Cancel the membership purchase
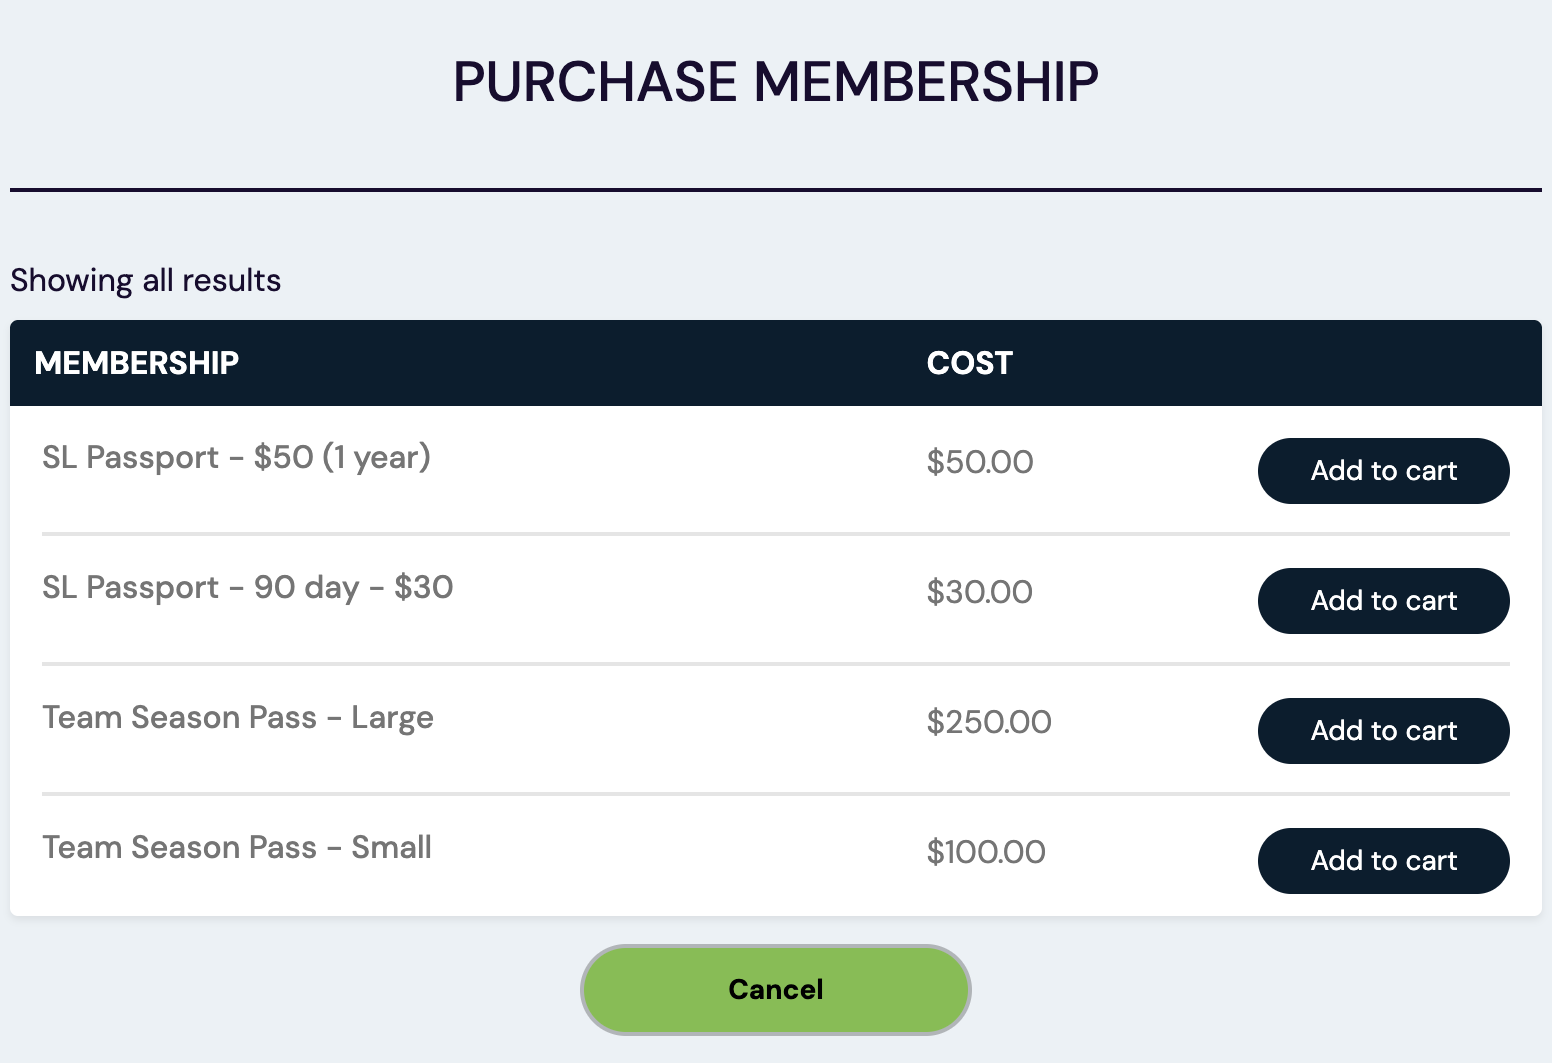This screenshot has width=1552, height=1063. point(775,989)
